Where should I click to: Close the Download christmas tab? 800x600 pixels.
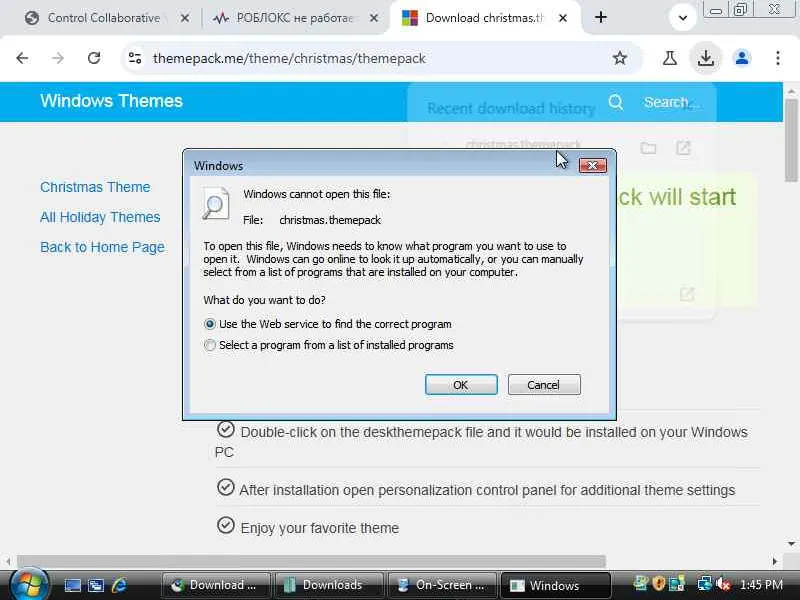563,18
